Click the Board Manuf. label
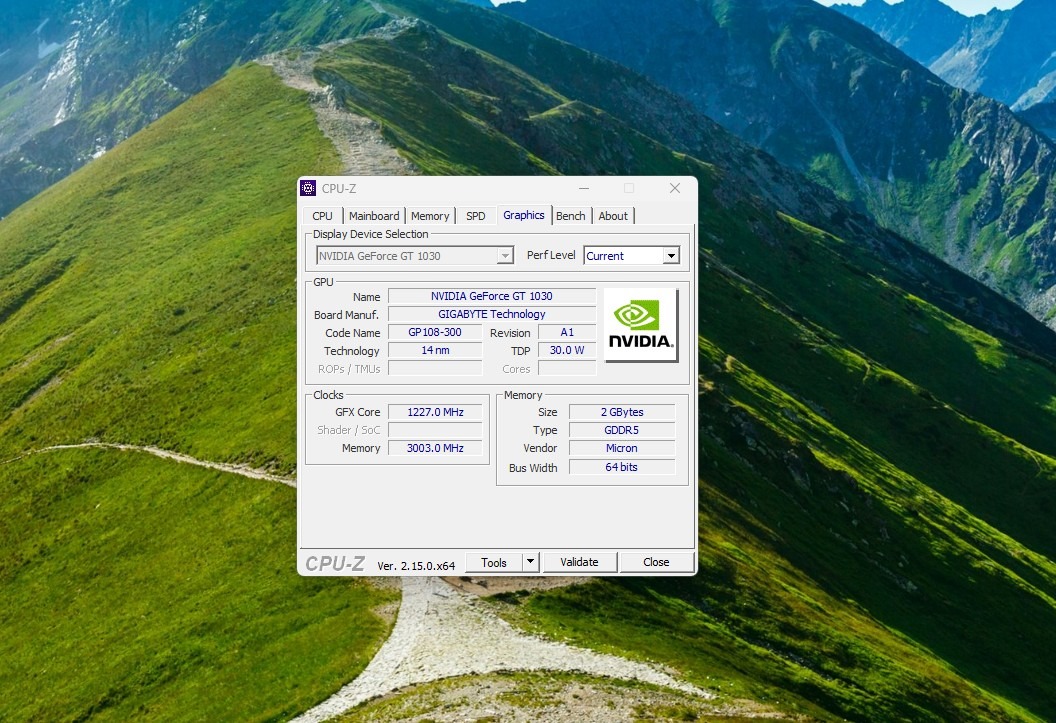 (346, 315)
